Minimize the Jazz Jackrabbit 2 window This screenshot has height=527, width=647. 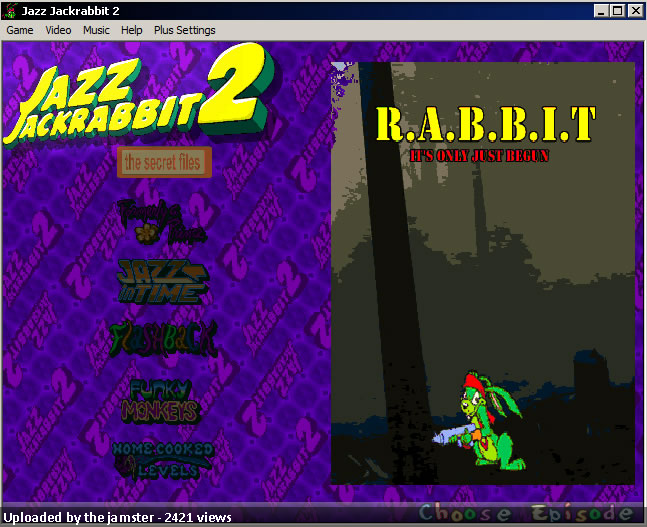click(x=602, y=10)
